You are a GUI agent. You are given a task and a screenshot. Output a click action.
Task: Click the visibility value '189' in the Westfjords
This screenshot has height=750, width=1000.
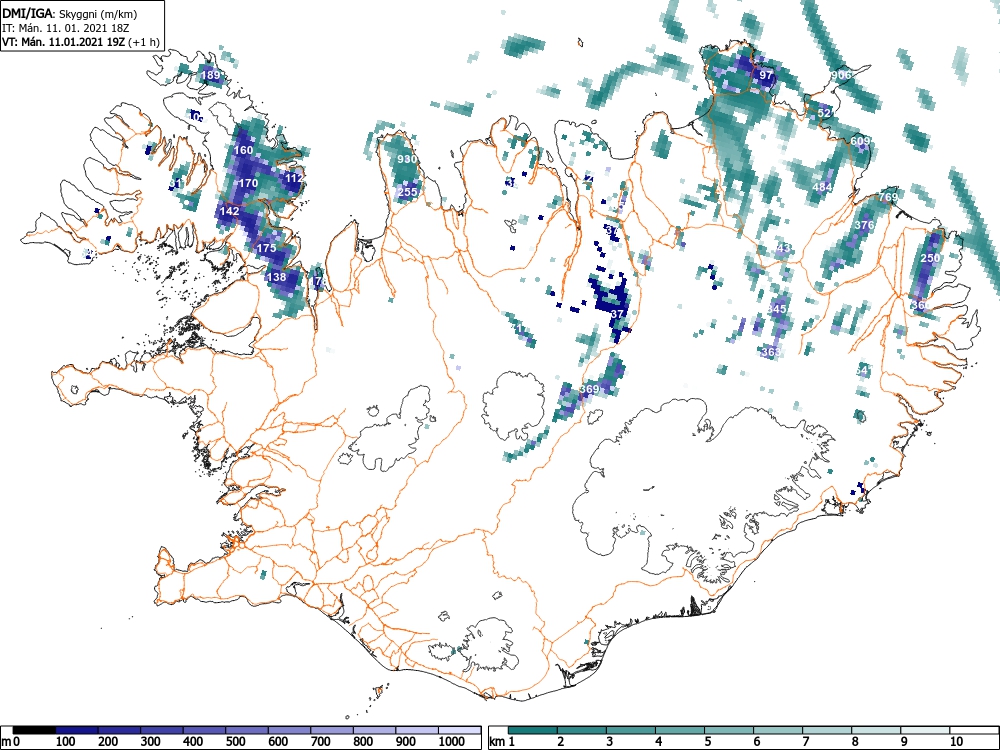(x=210, y=75)
